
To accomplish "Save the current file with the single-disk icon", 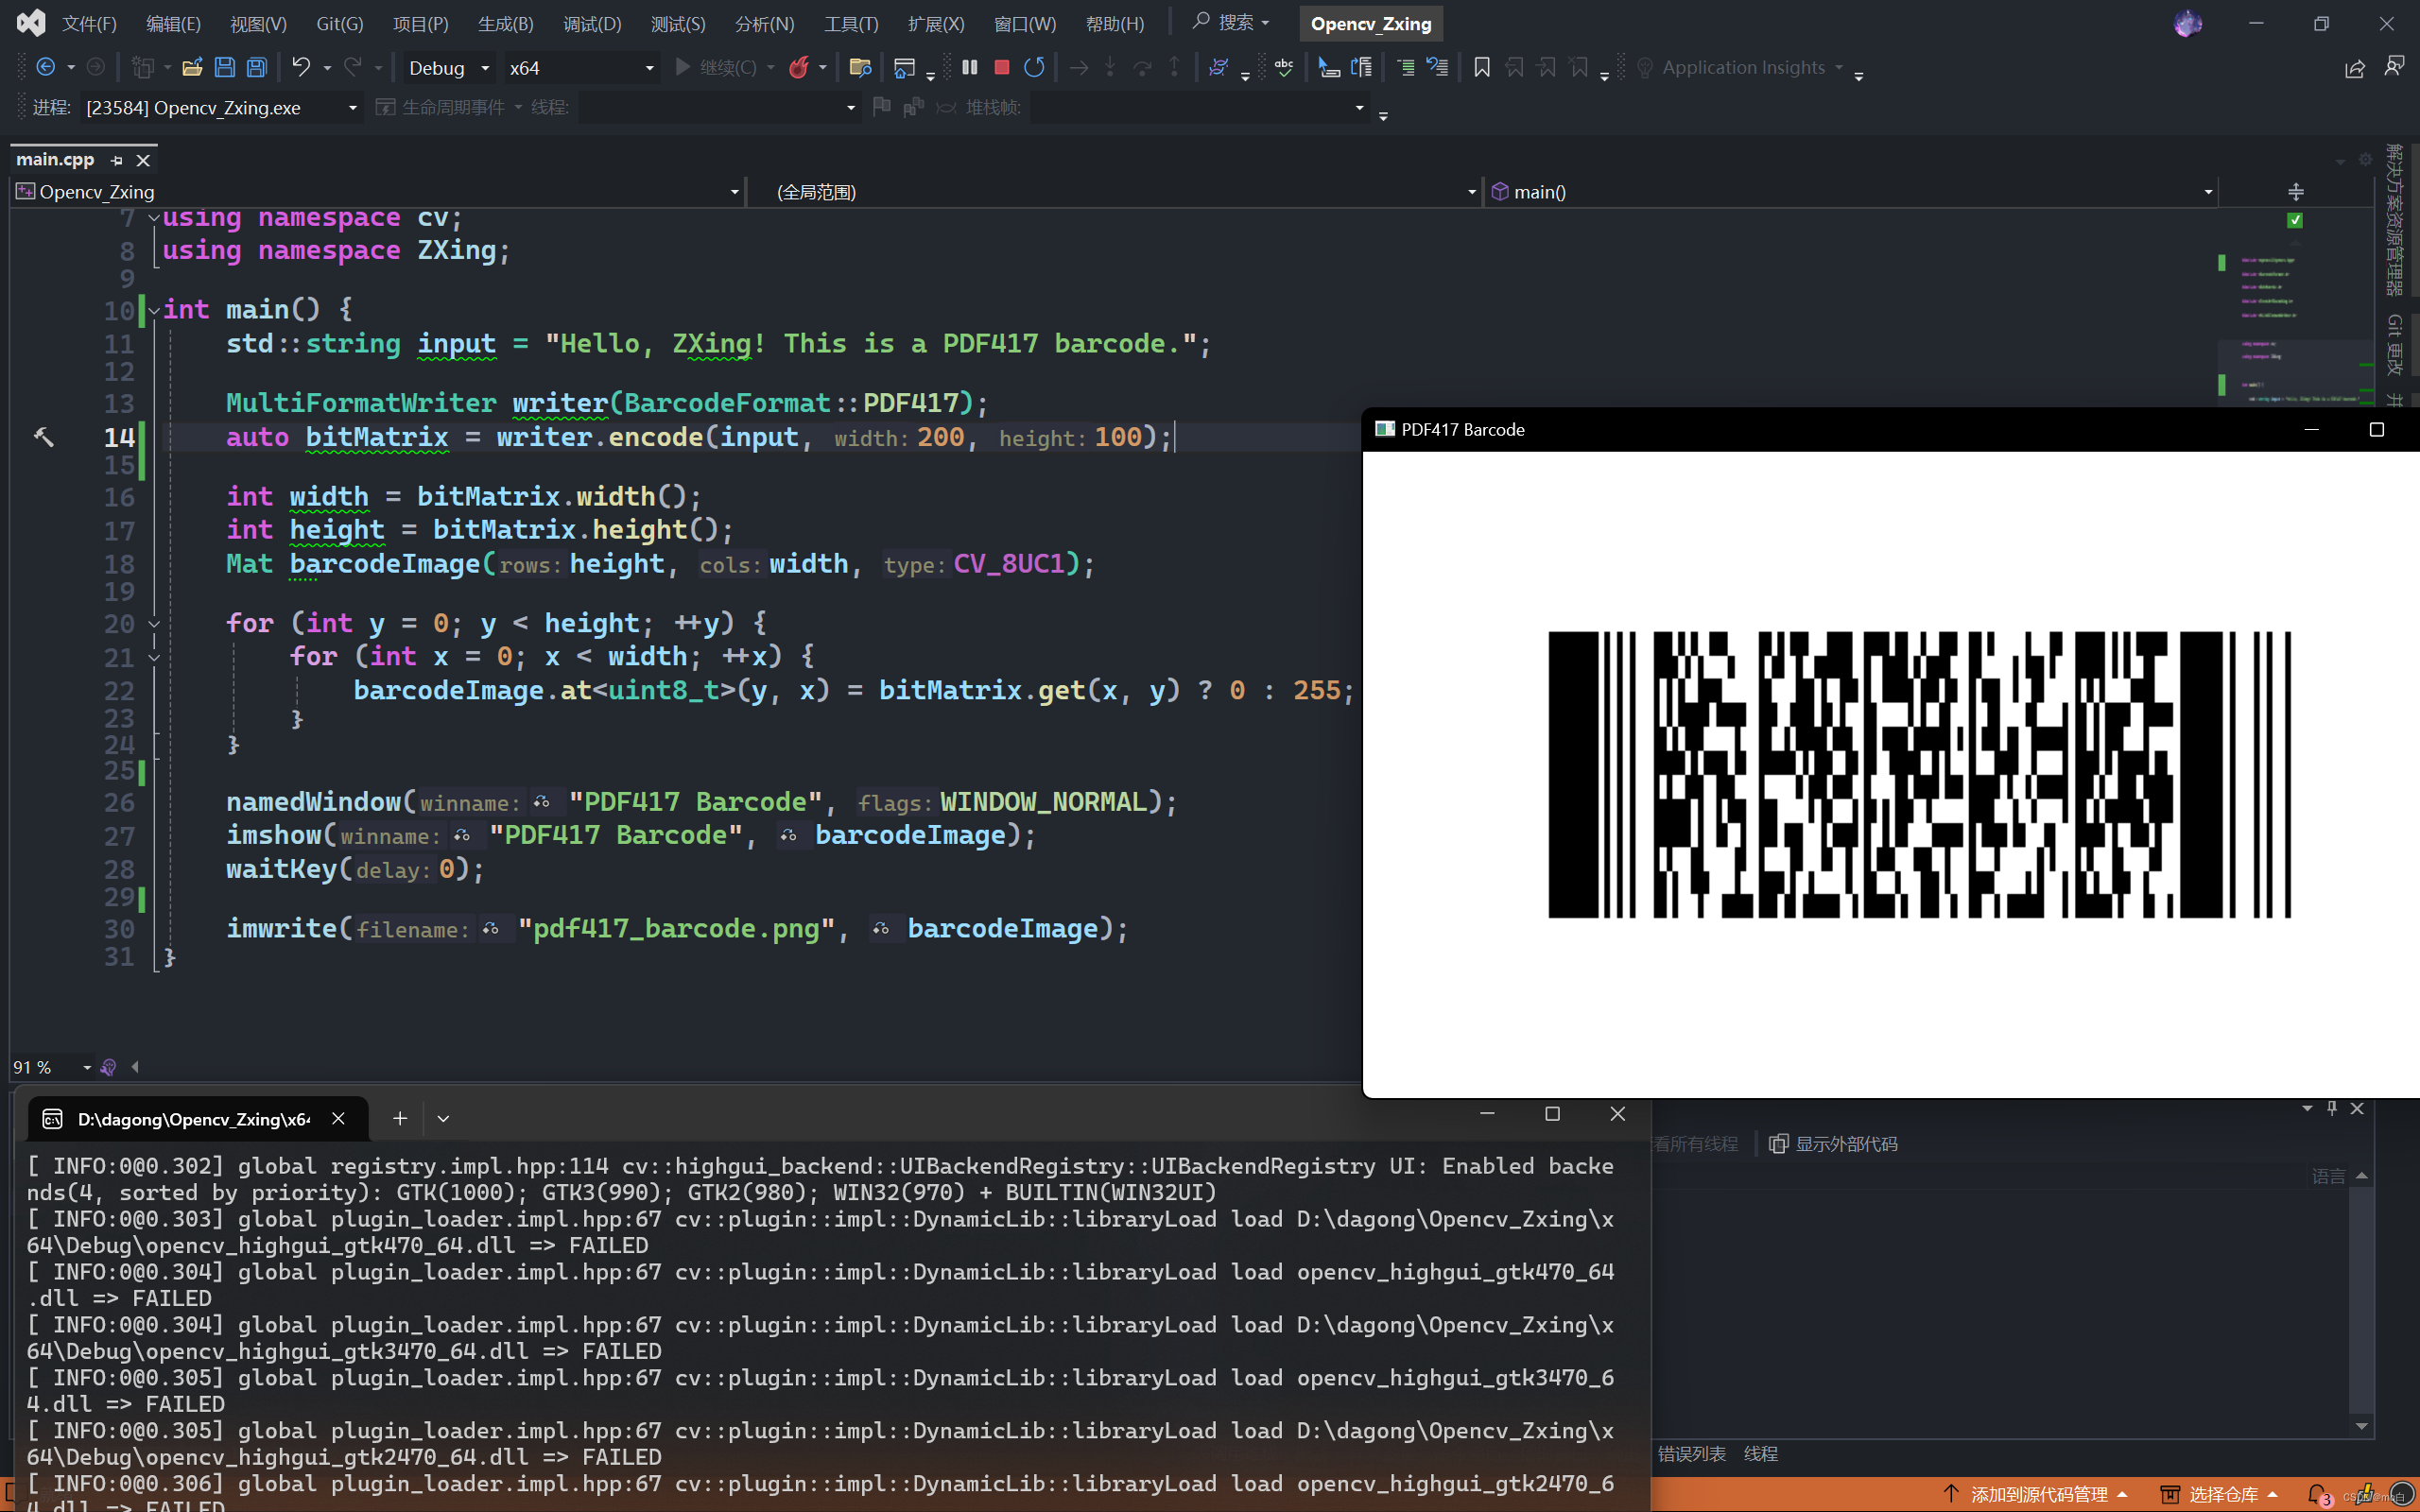I will (x=225, y=67).
